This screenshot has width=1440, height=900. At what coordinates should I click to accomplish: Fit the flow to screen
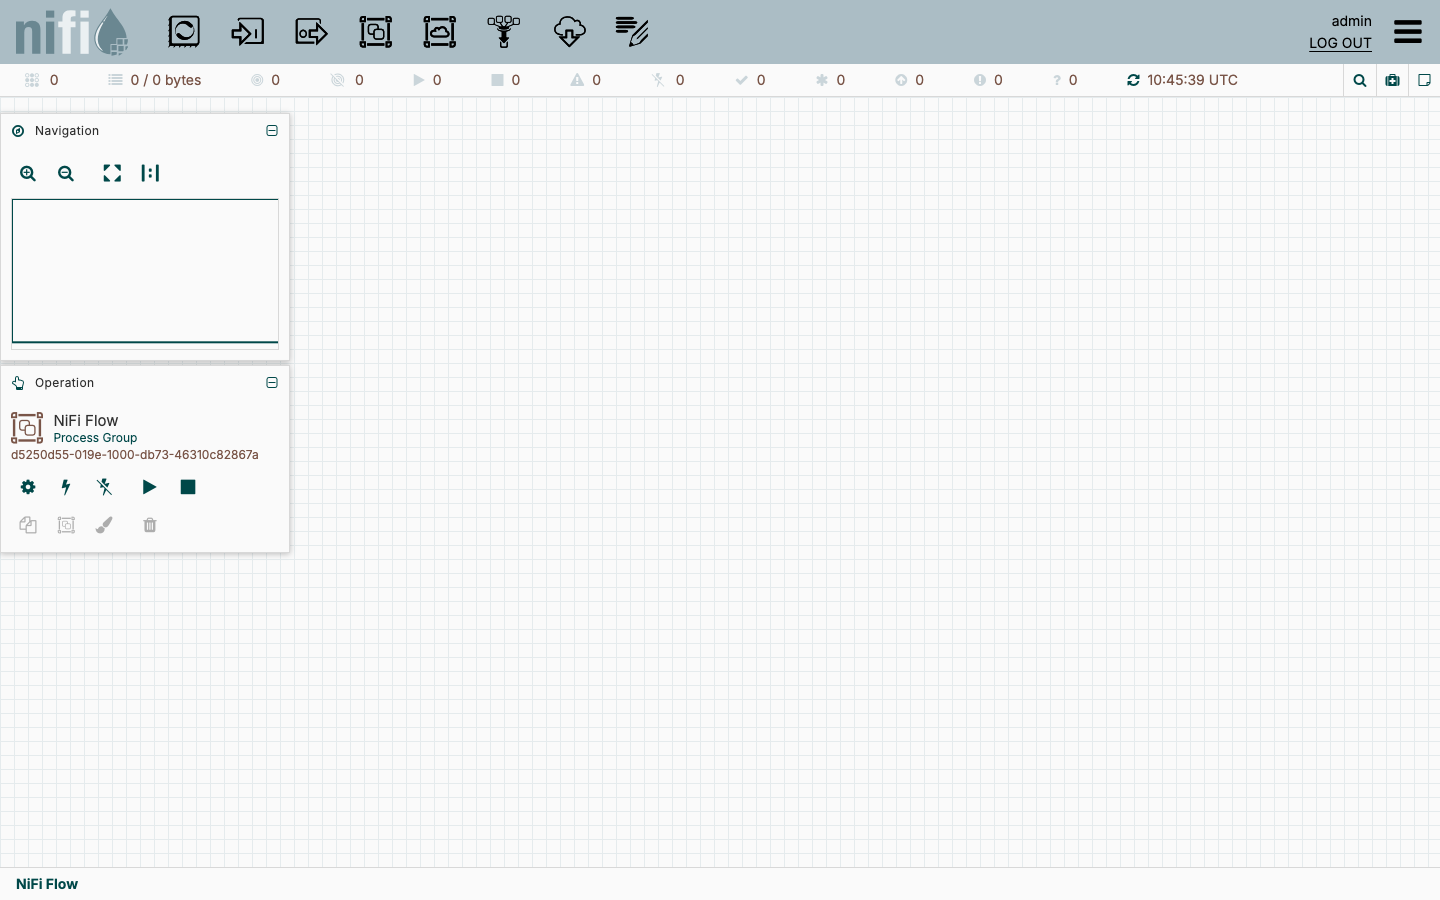[x=112, y=174]
